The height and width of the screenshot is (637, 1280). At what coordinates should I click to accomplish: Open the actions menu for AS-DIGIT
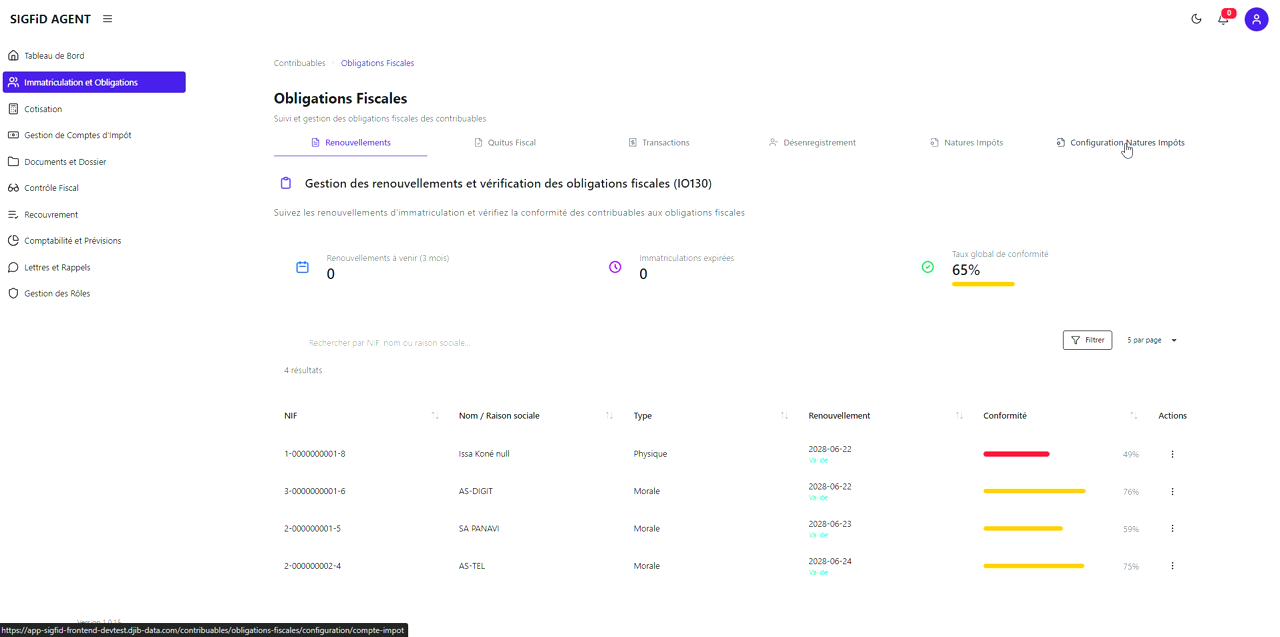tap(1172, 491)
